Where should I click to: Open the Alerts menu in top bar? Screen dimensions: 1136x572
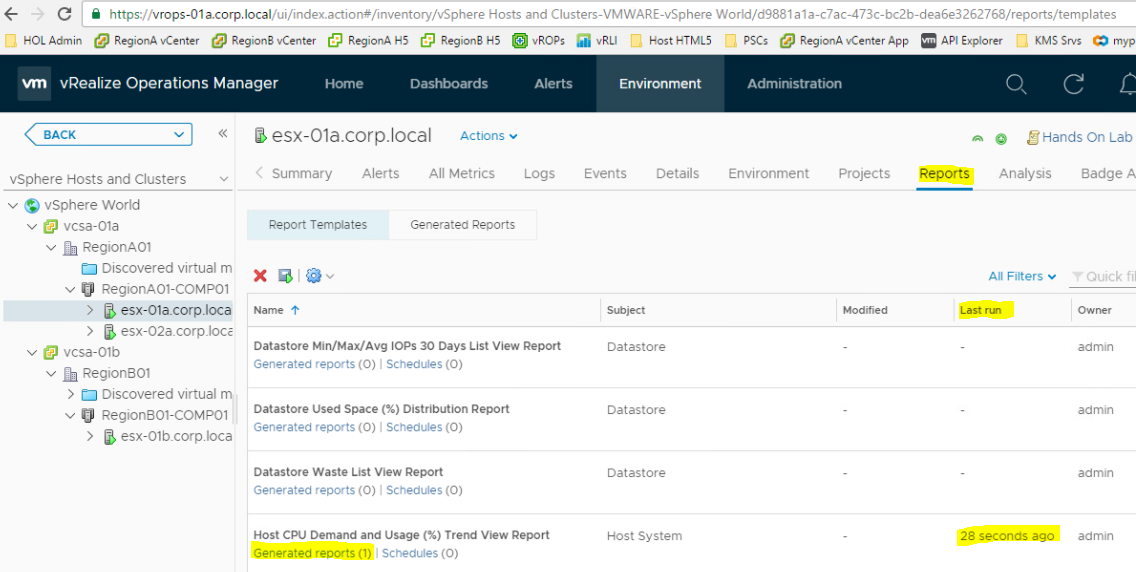554,83
